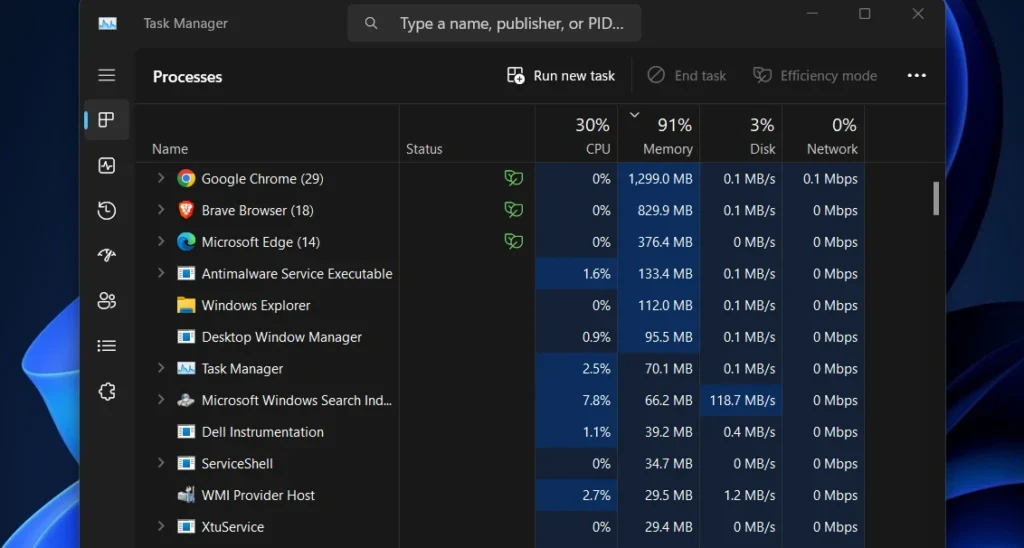Click Chrome memory value 1,299.0 MB
The width and height of the screenshot is (1024, 548).
tap(660, 178)
